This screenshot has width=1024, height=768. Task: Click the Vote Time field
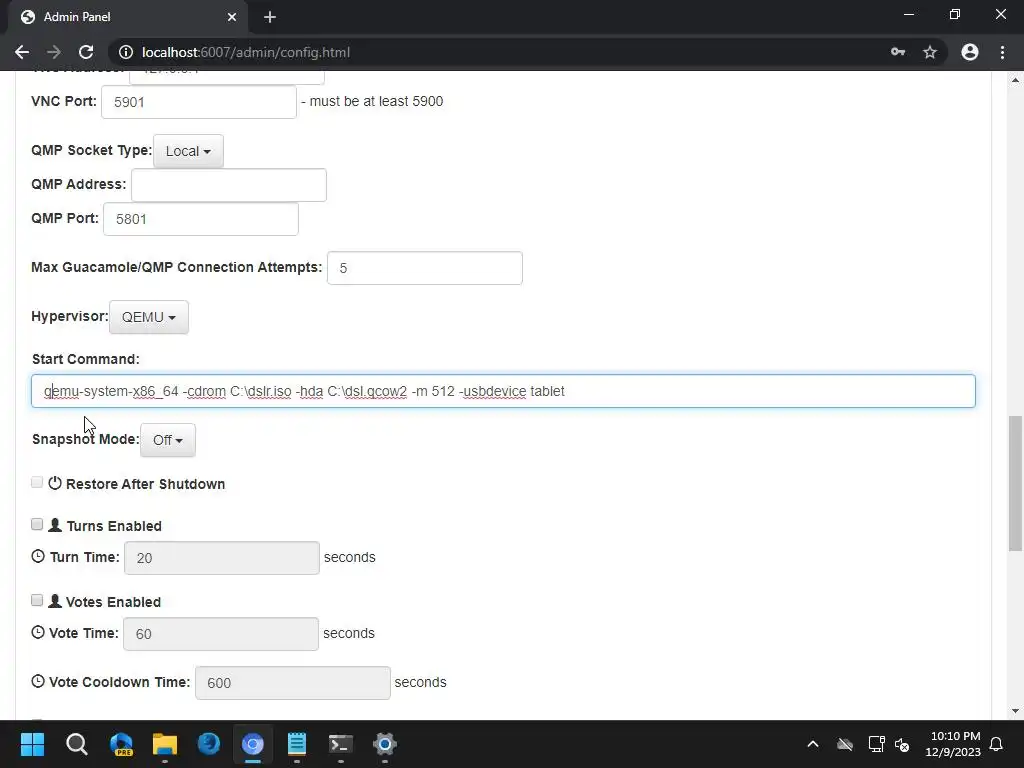(221, 633)
